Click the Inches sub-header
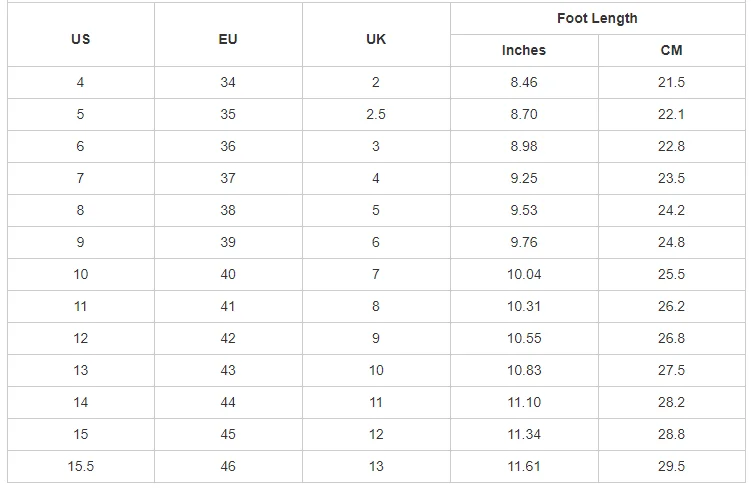 [x=524, y=50]
